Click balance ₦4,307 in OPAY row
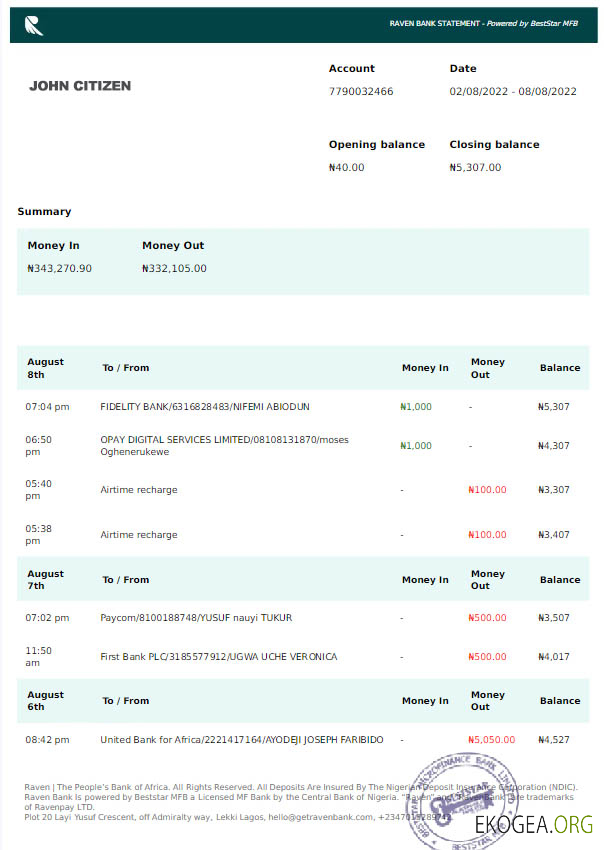The height and width of the screenshot is (850, 604). tap(554, 446)
